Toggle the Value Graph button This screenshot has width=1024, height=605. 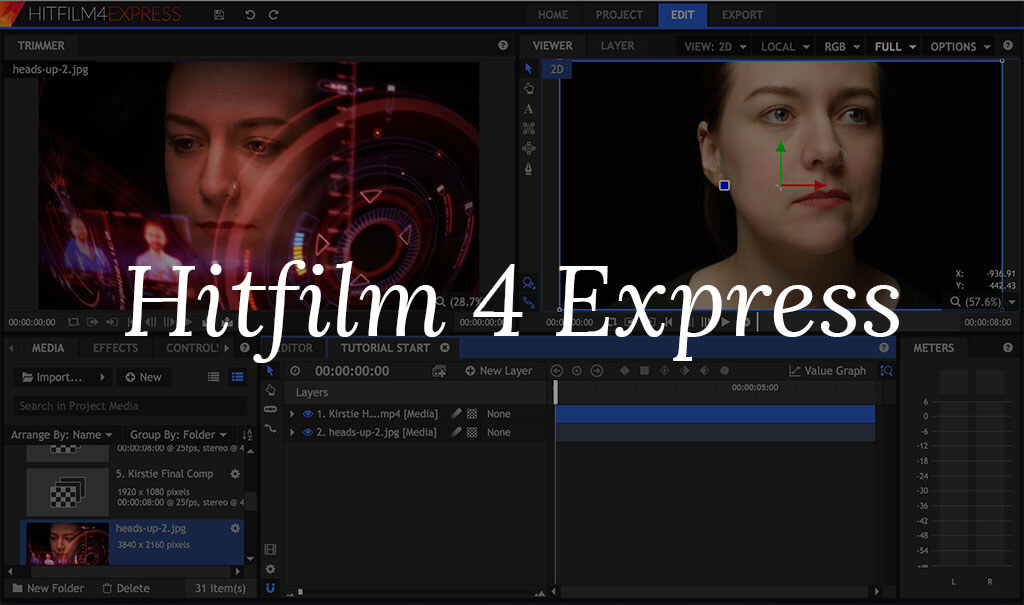click(827, 370)
